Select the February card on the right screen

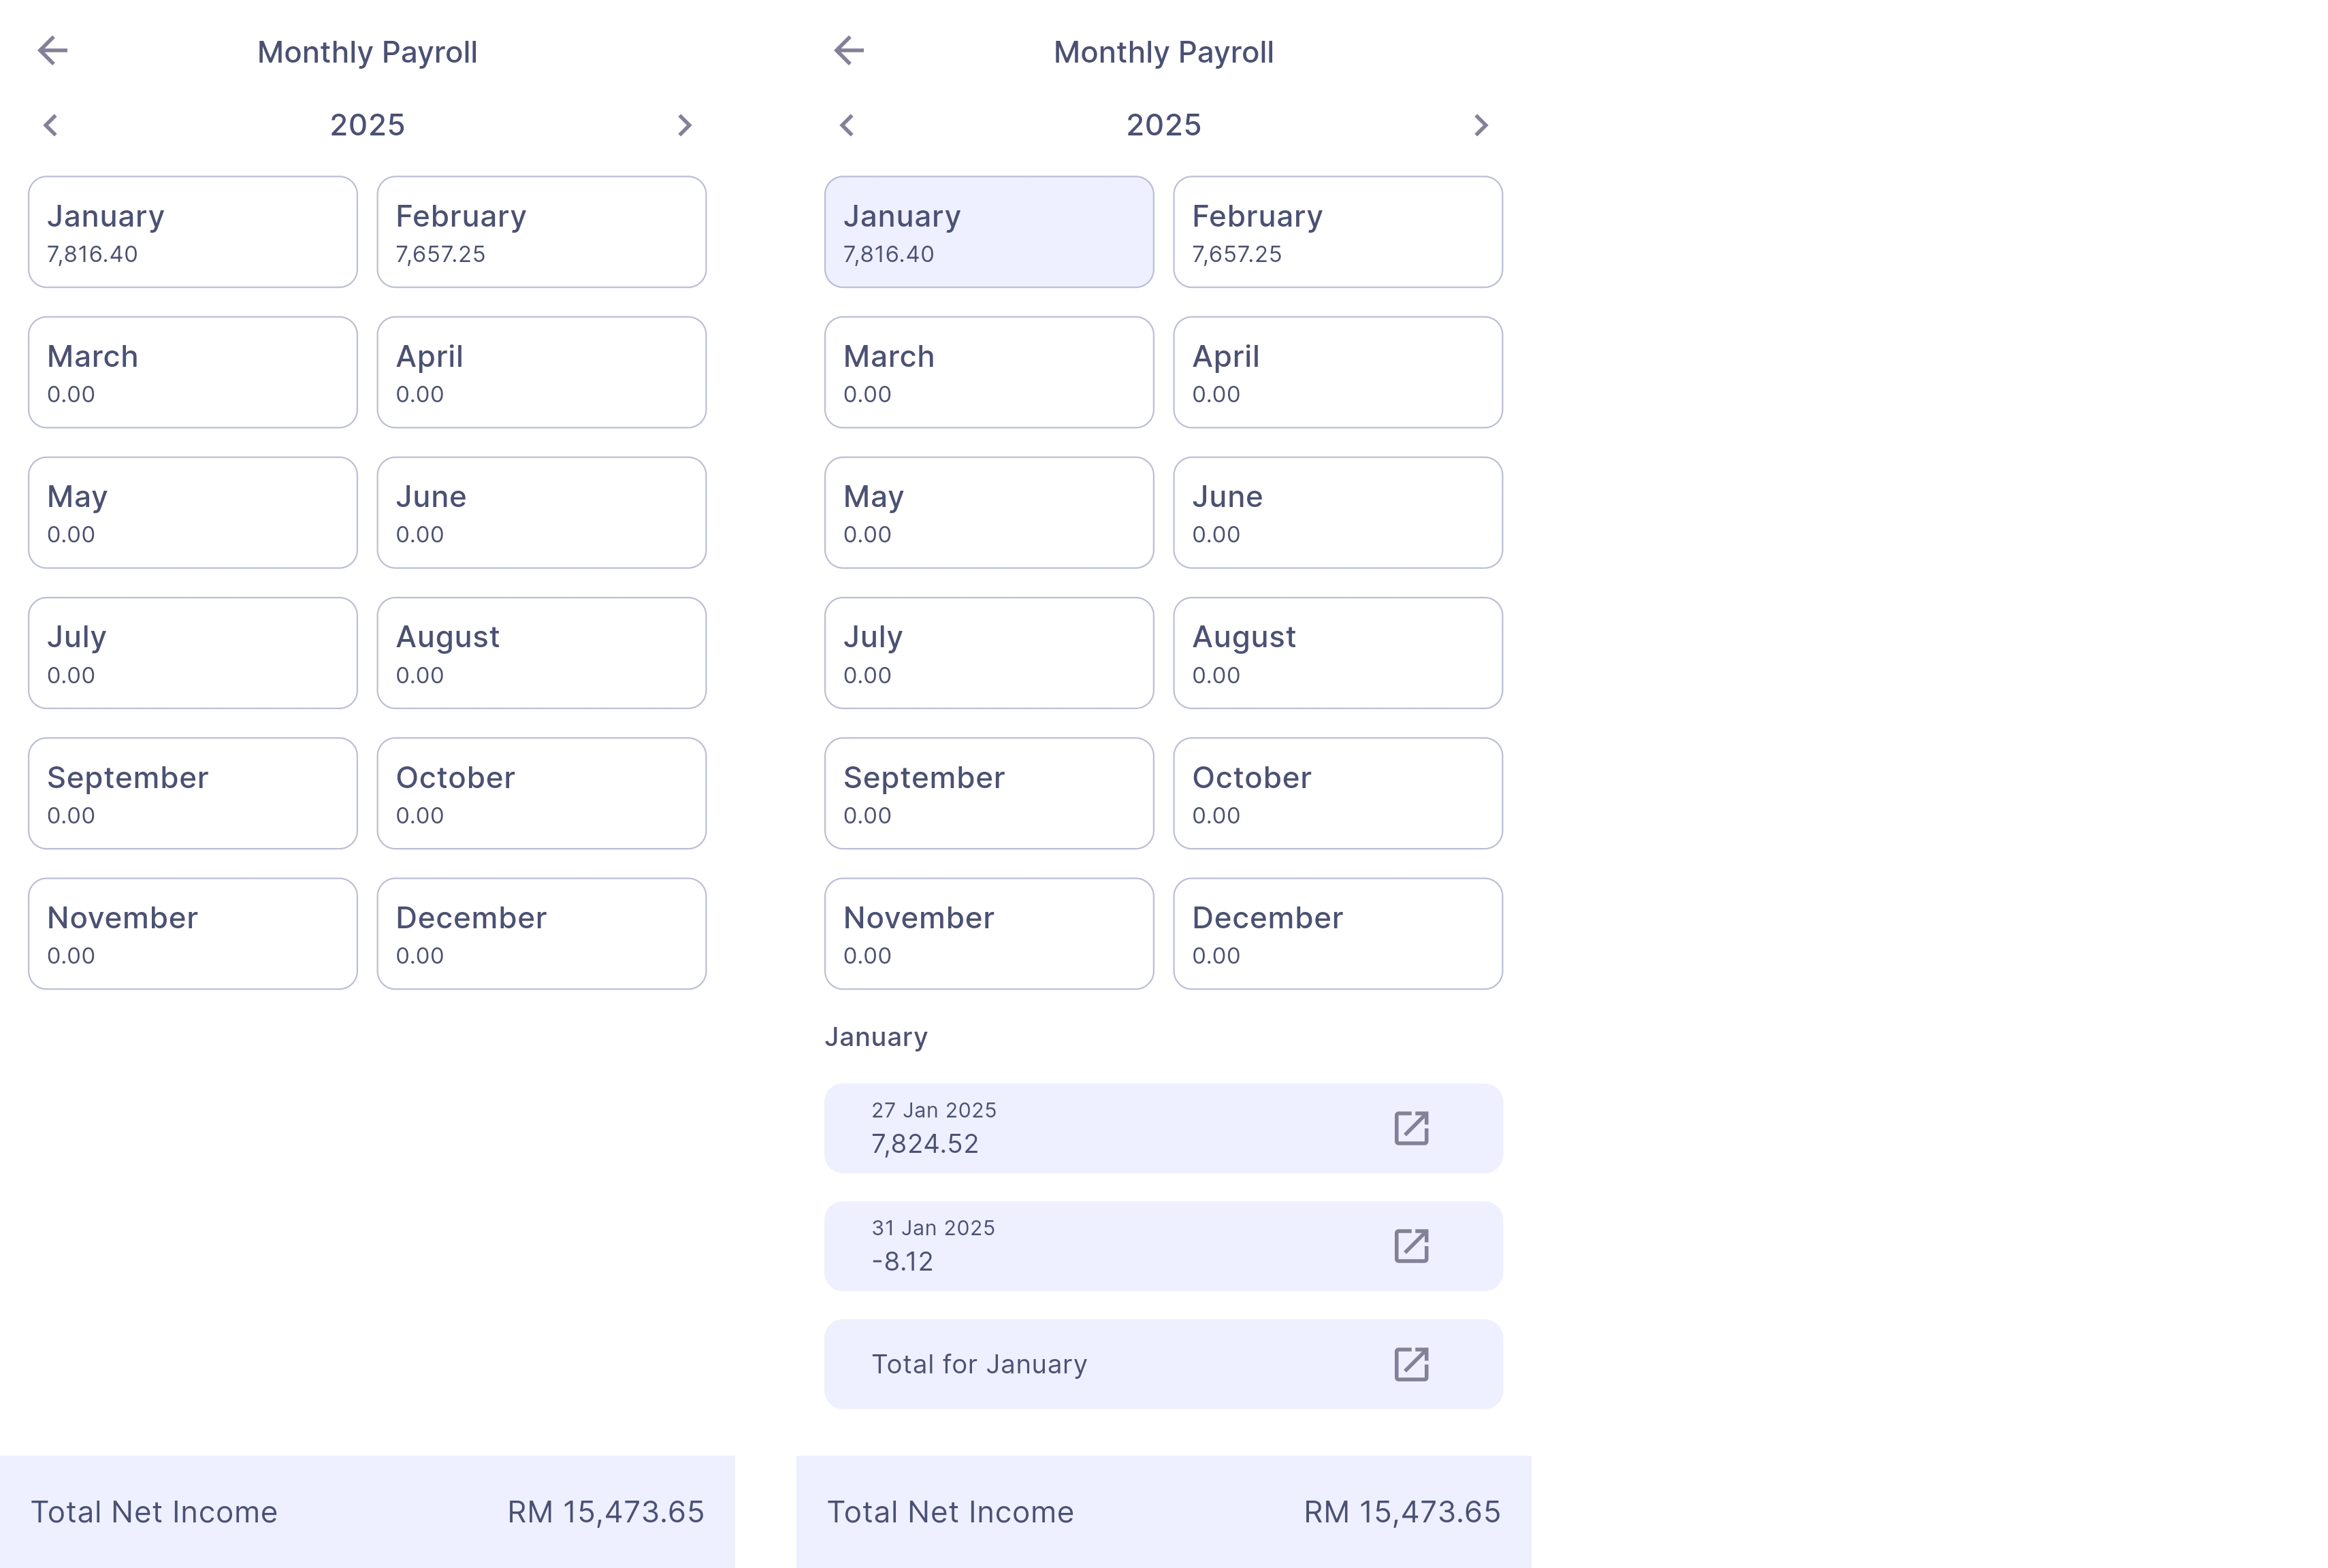[x=1337, y=232]
